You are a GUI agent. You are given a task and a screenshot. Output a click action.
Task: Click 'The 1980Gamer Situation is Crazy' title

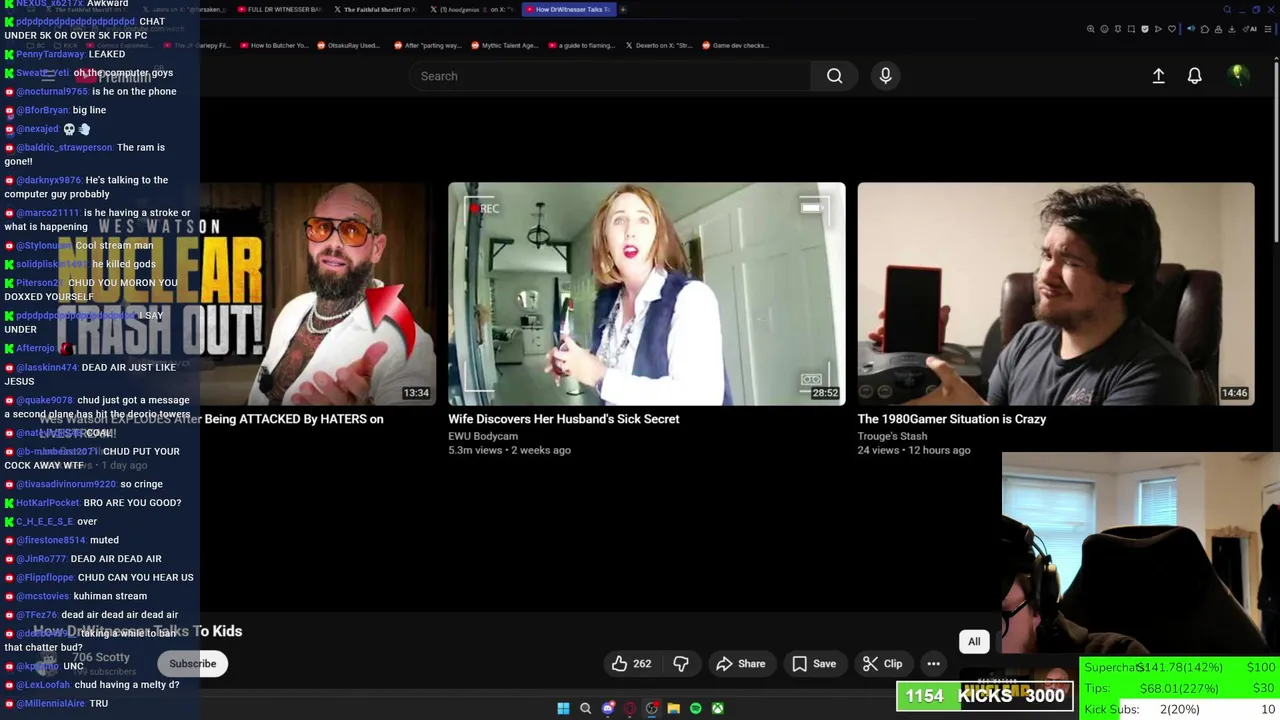click(951, 419)
